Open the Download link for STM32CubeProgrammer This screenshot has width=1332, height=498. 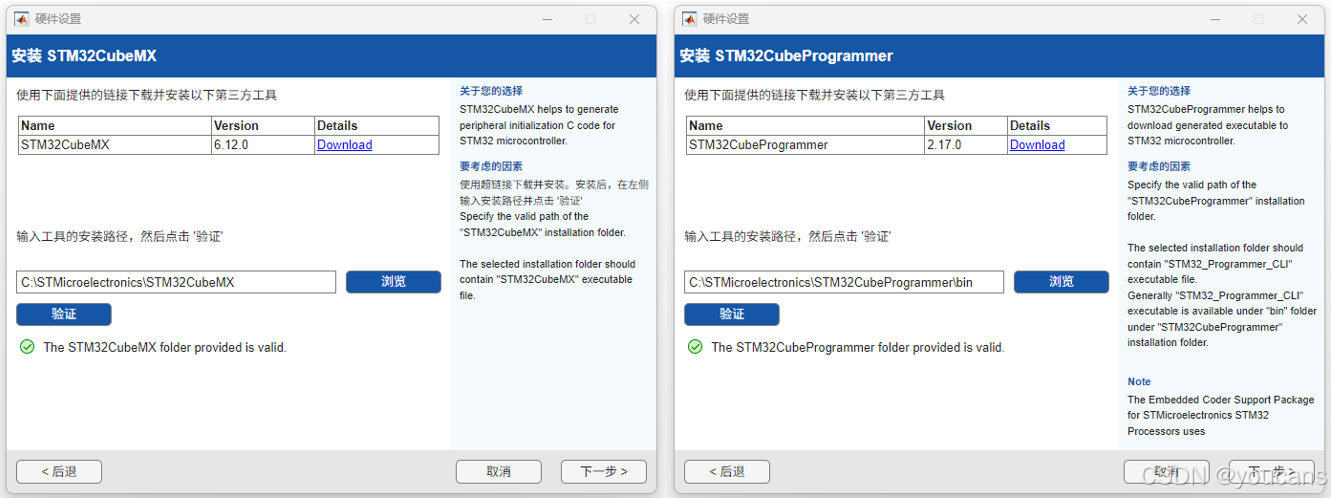(1037, 145)
